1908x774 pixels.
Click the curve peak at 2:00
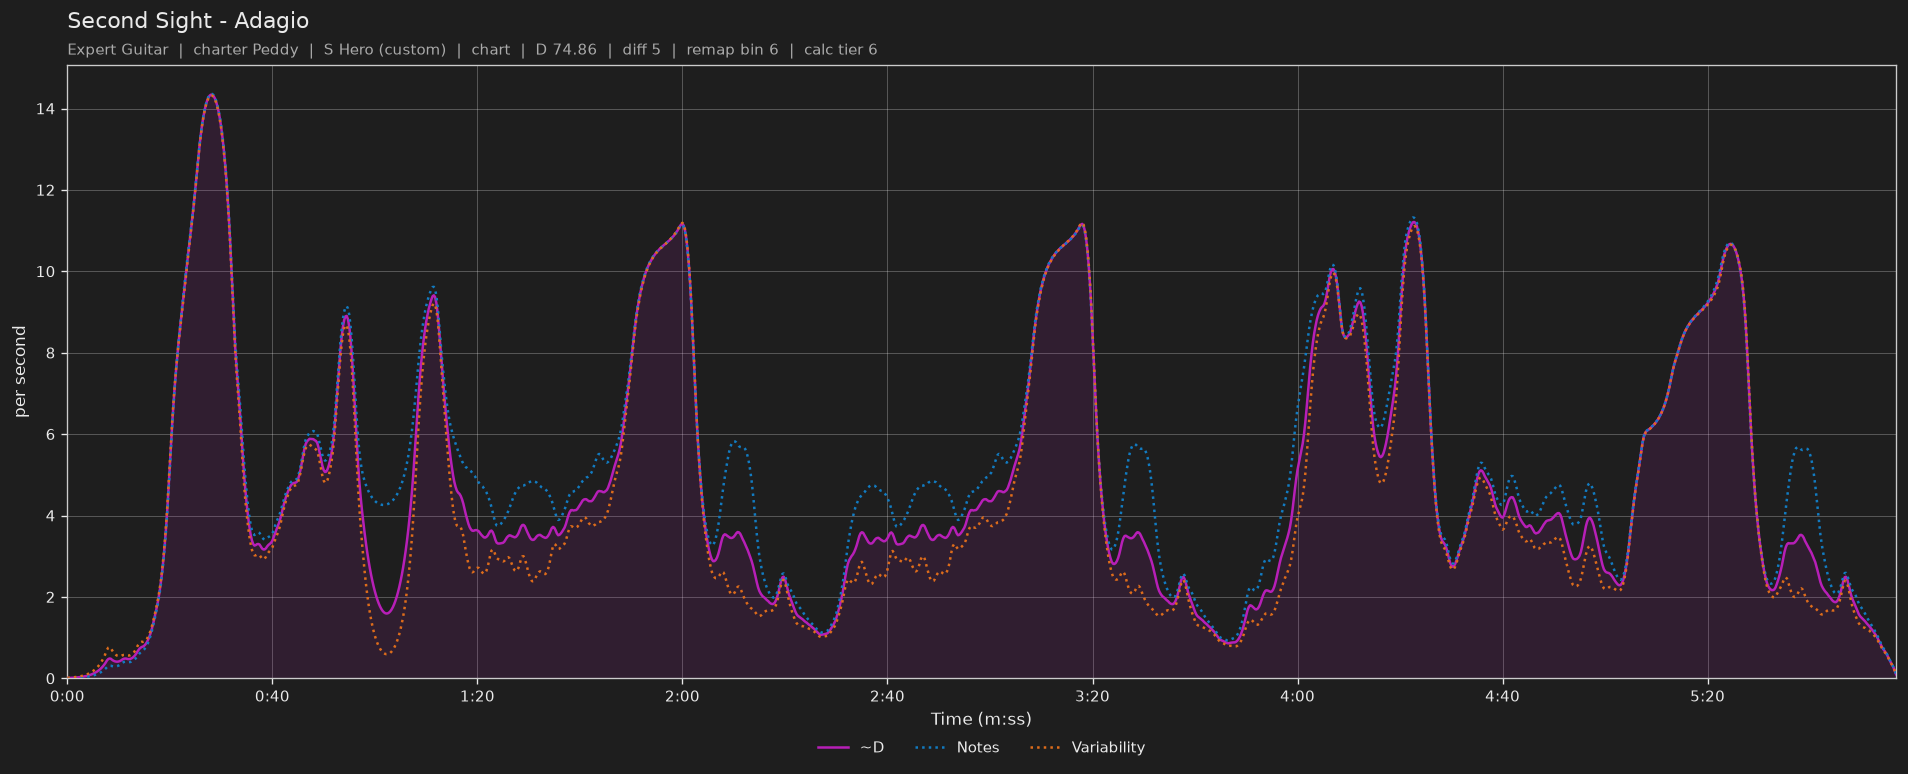click(x=682, y=223)
